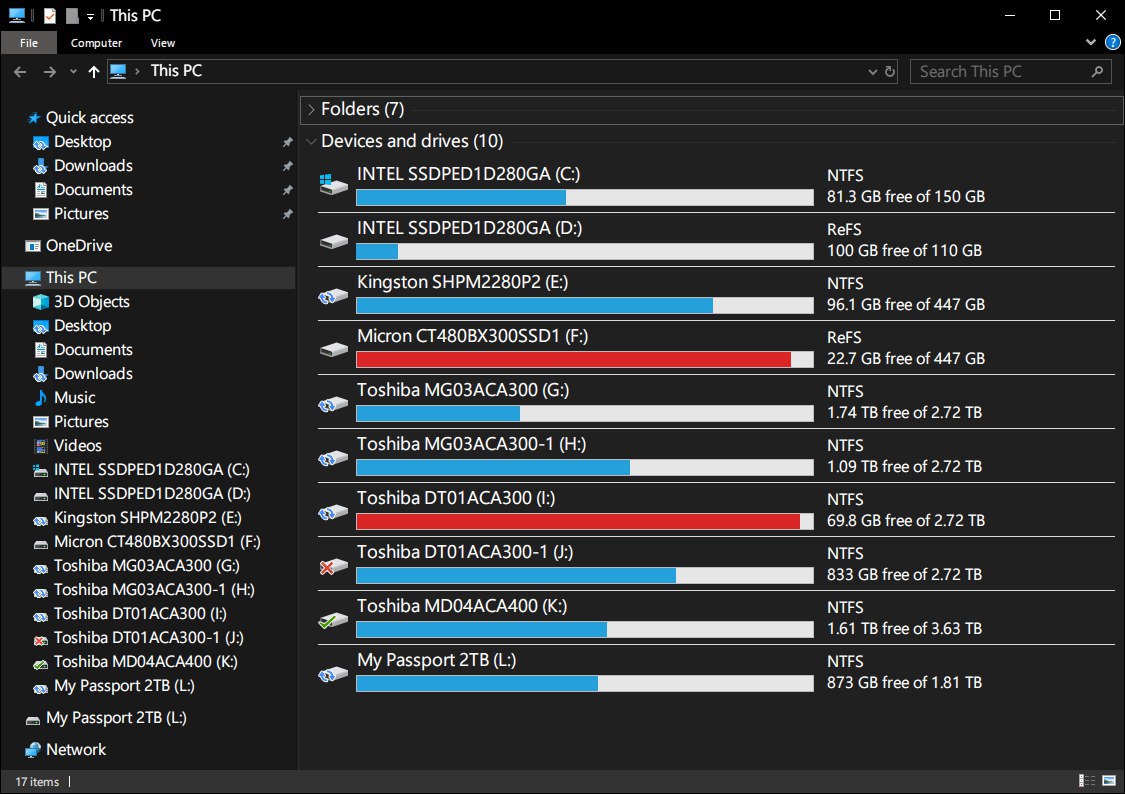Go forward with the right arrow
Screen dimensions: 1125x794
coord(50,72)
